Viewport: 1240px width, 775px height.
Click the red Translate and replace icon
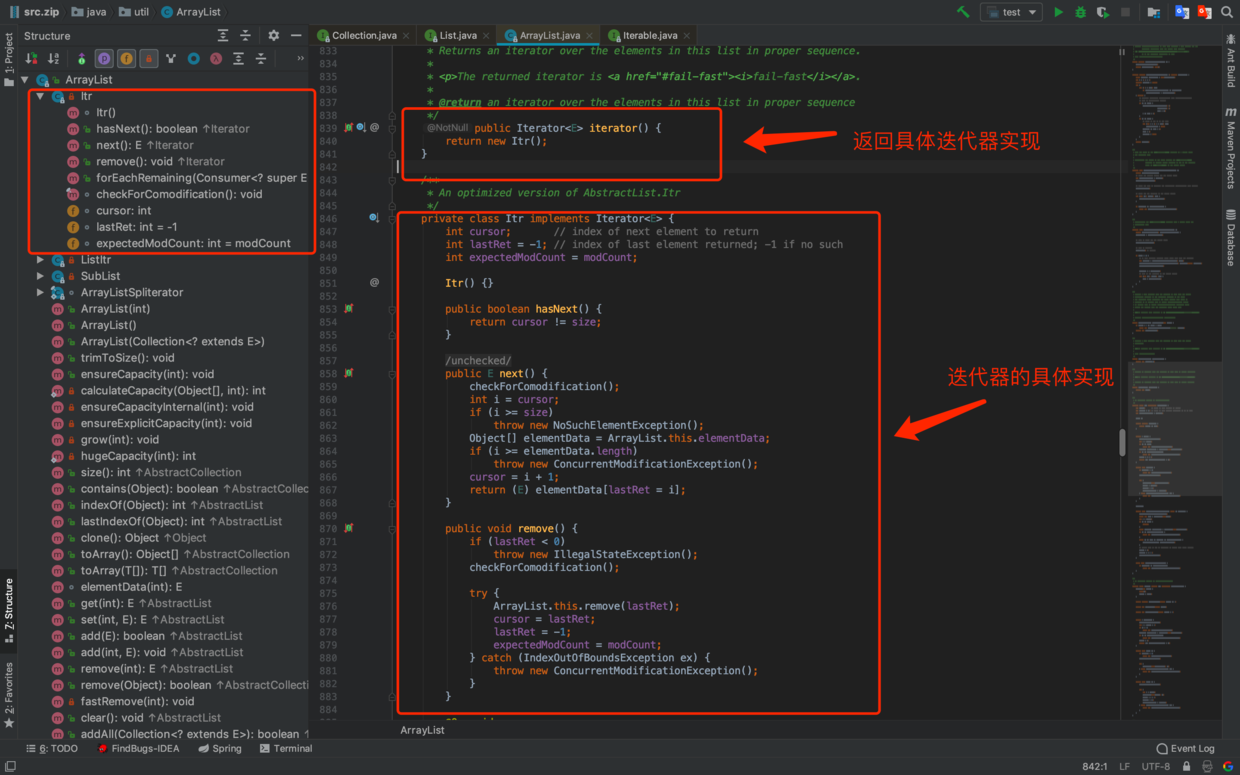1204,12
